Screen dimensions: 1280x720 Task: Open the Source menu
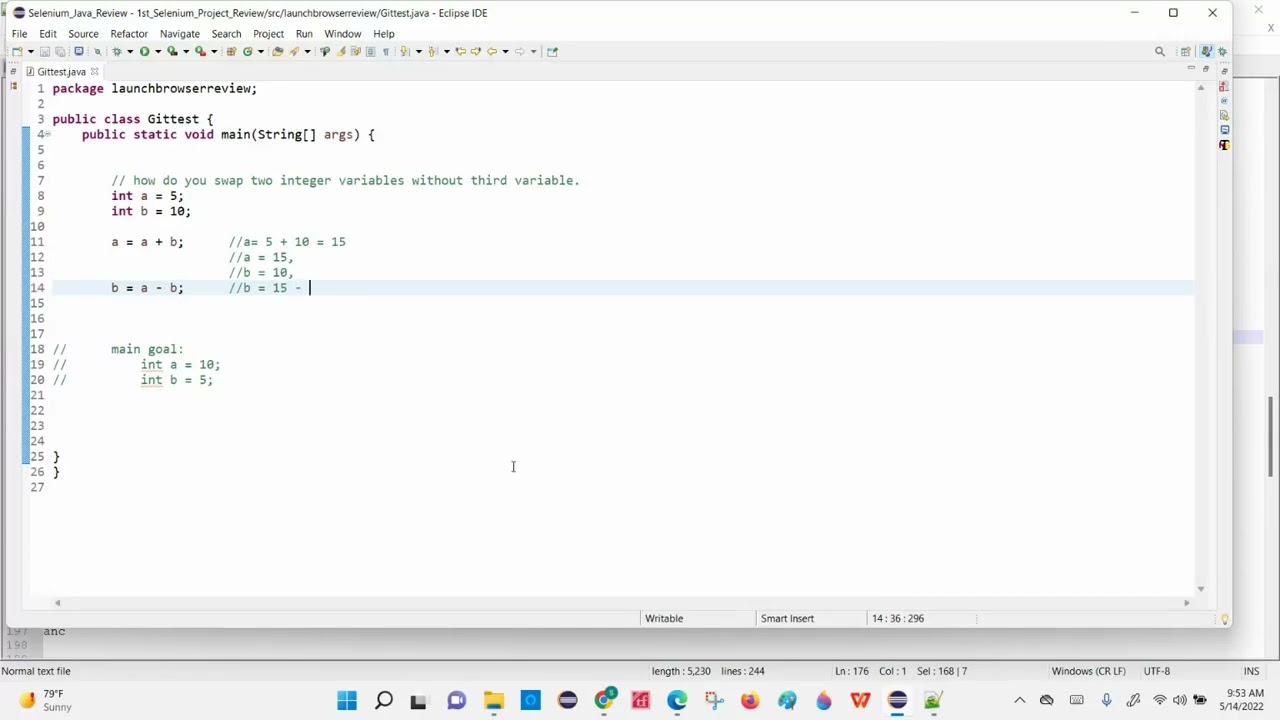click(83, 33)
